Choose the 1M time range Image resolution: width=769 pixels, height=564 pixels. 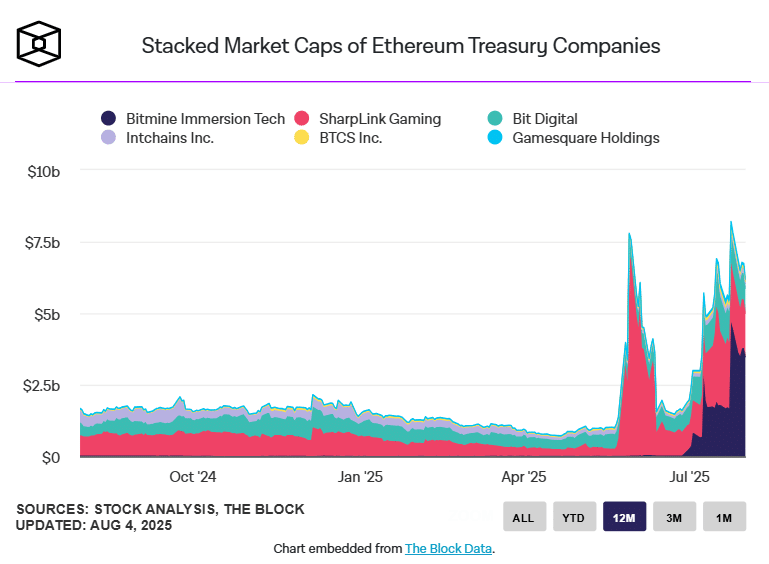[725, 517]
